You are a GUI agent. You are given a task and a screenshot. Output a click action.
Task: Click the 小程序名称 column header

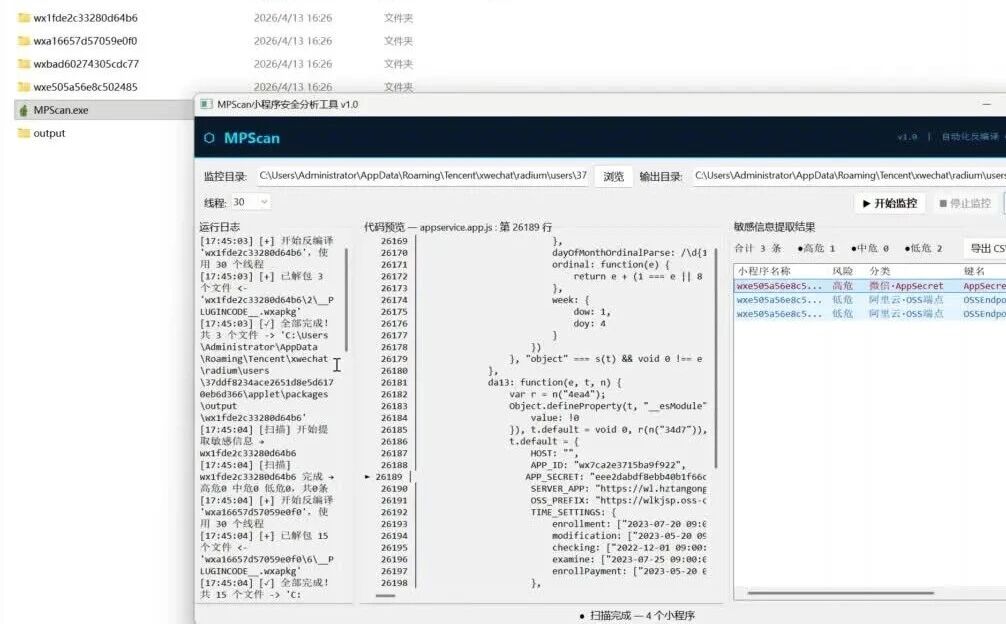tap(763, 271)
